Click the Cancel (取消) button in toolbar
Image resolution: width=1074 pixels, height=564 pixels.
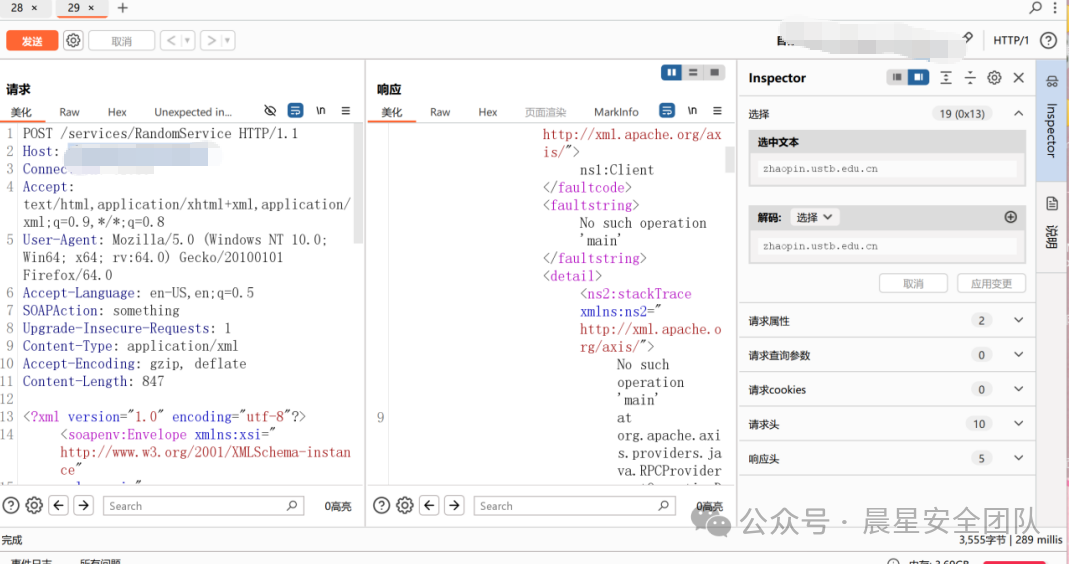121,41
